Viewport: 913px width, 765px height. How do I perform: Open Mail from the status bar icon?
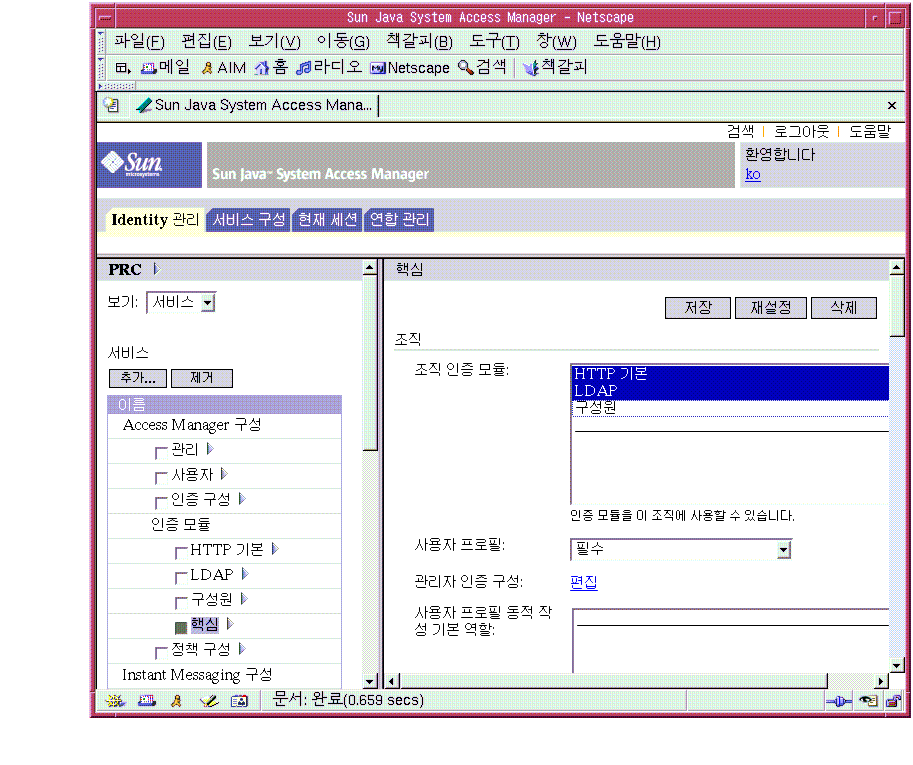point(147,701)
